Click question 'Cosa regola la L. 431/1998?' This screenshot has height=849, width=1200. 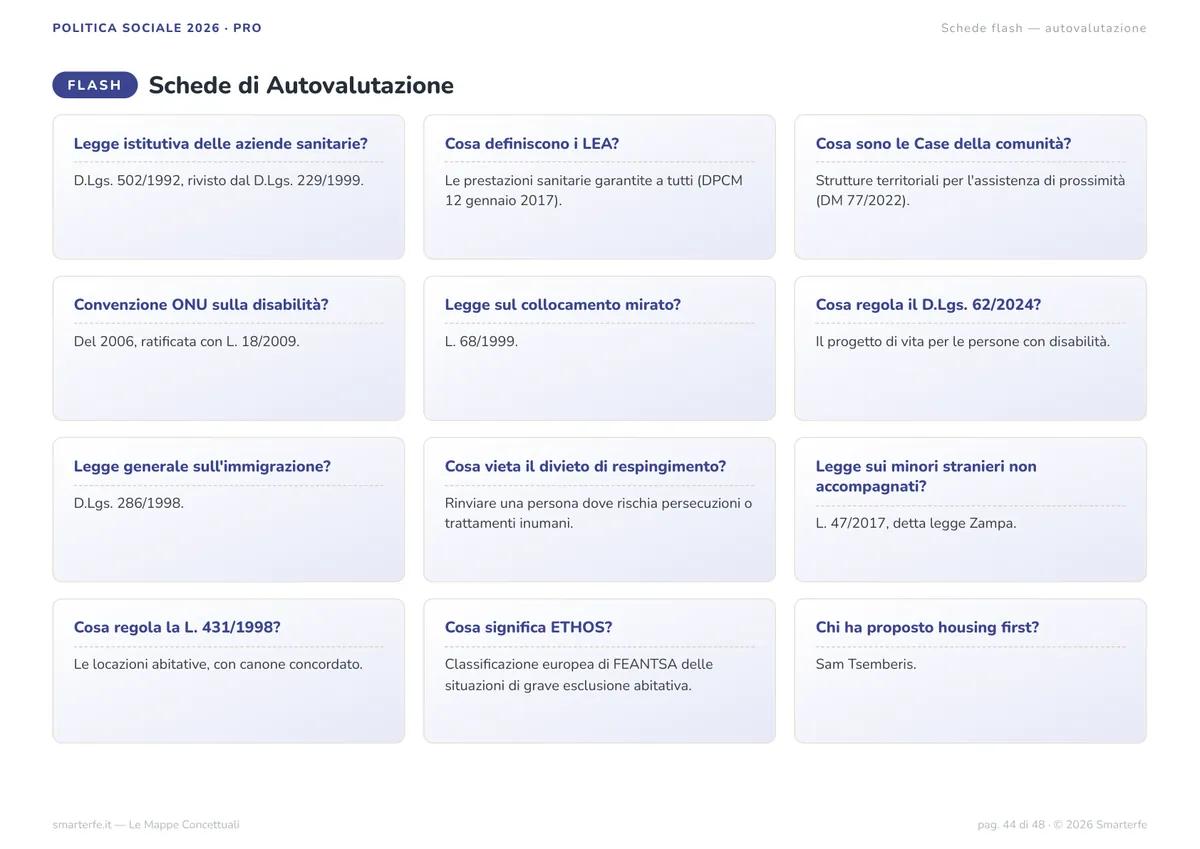tap(177, 627)
